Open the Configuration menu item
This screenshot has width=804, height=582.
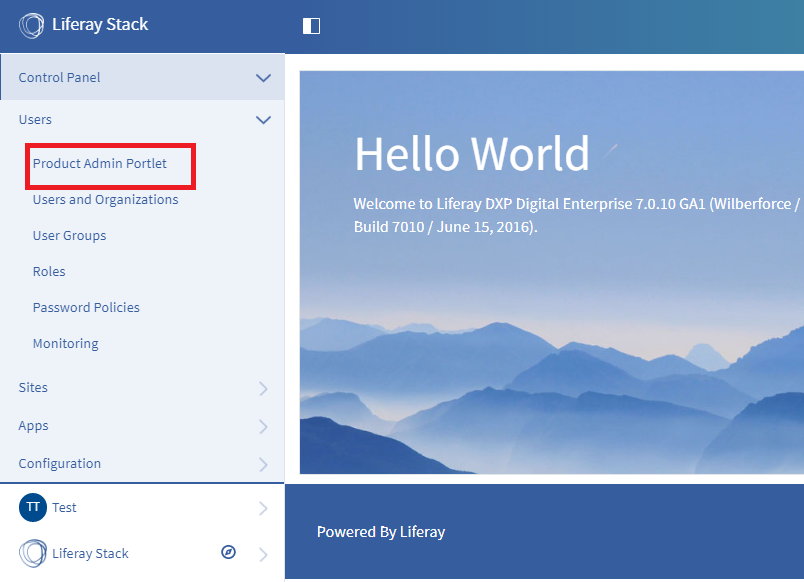59,463
